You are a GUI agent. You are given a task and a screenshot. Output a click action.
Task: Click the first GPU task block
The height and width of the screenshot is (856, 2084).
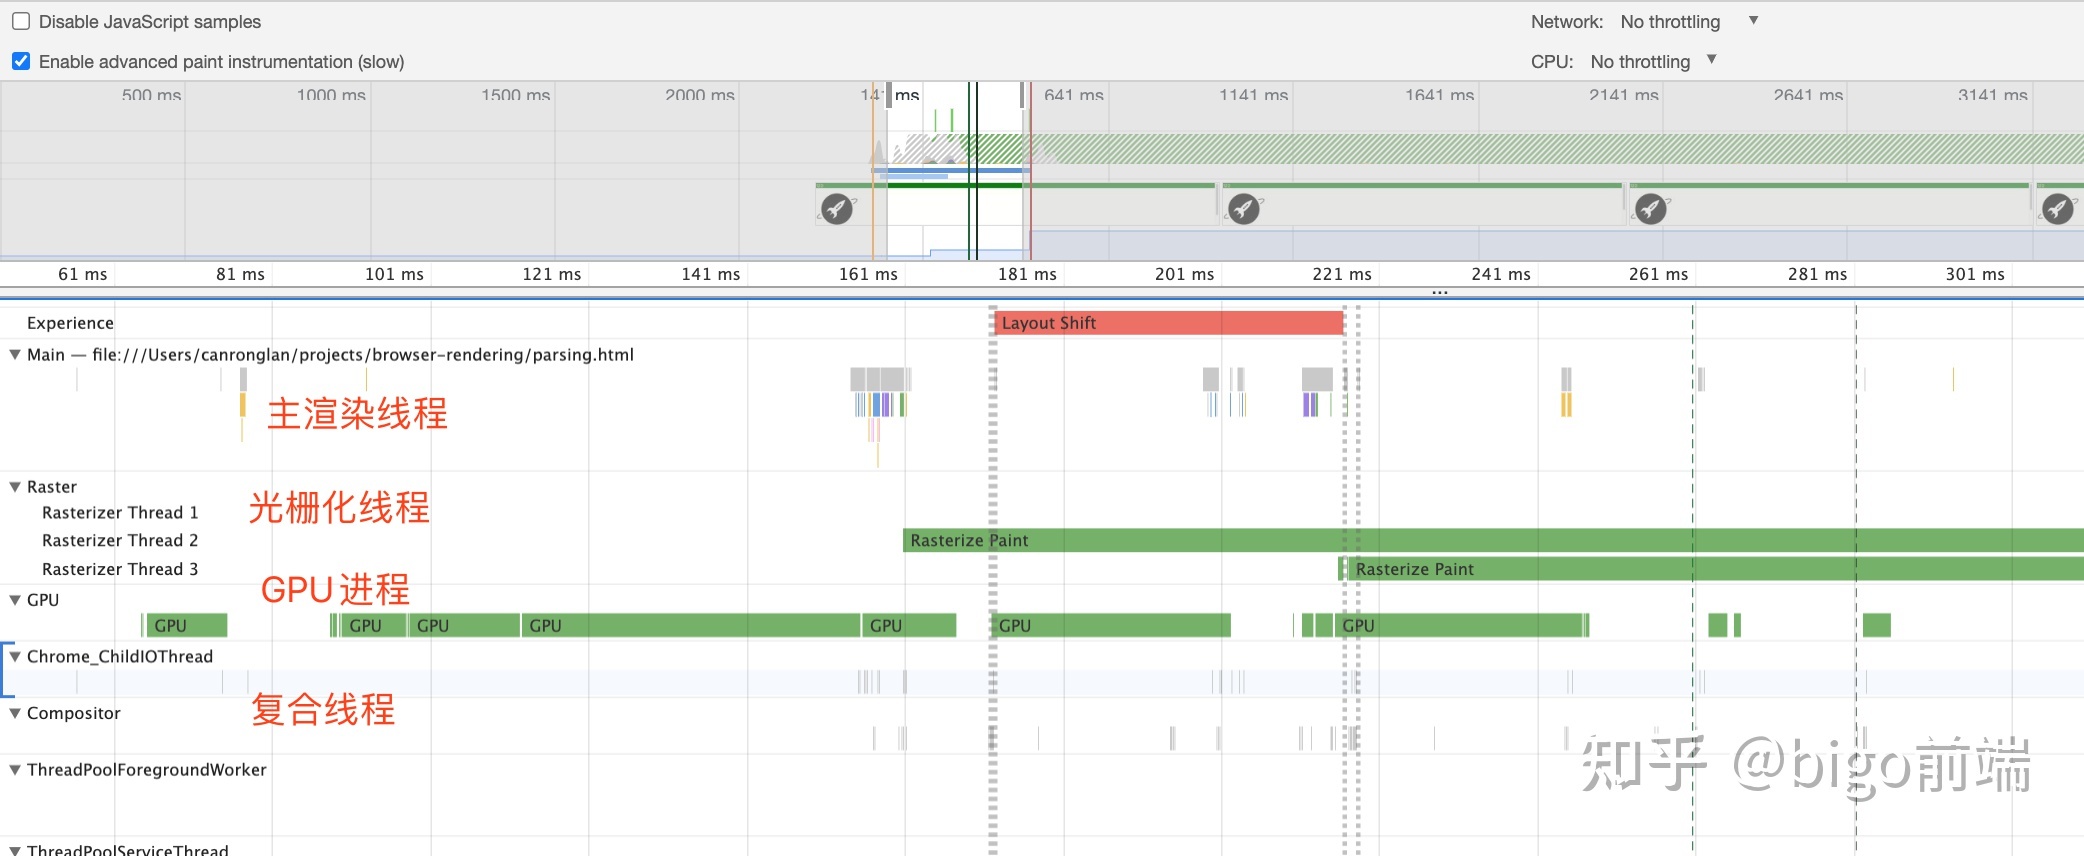(x=187, y=626)
